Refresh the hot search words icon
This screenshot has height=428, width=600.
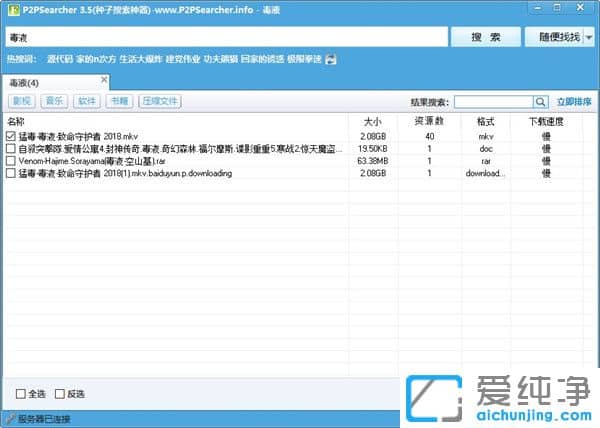coord(331,59)
